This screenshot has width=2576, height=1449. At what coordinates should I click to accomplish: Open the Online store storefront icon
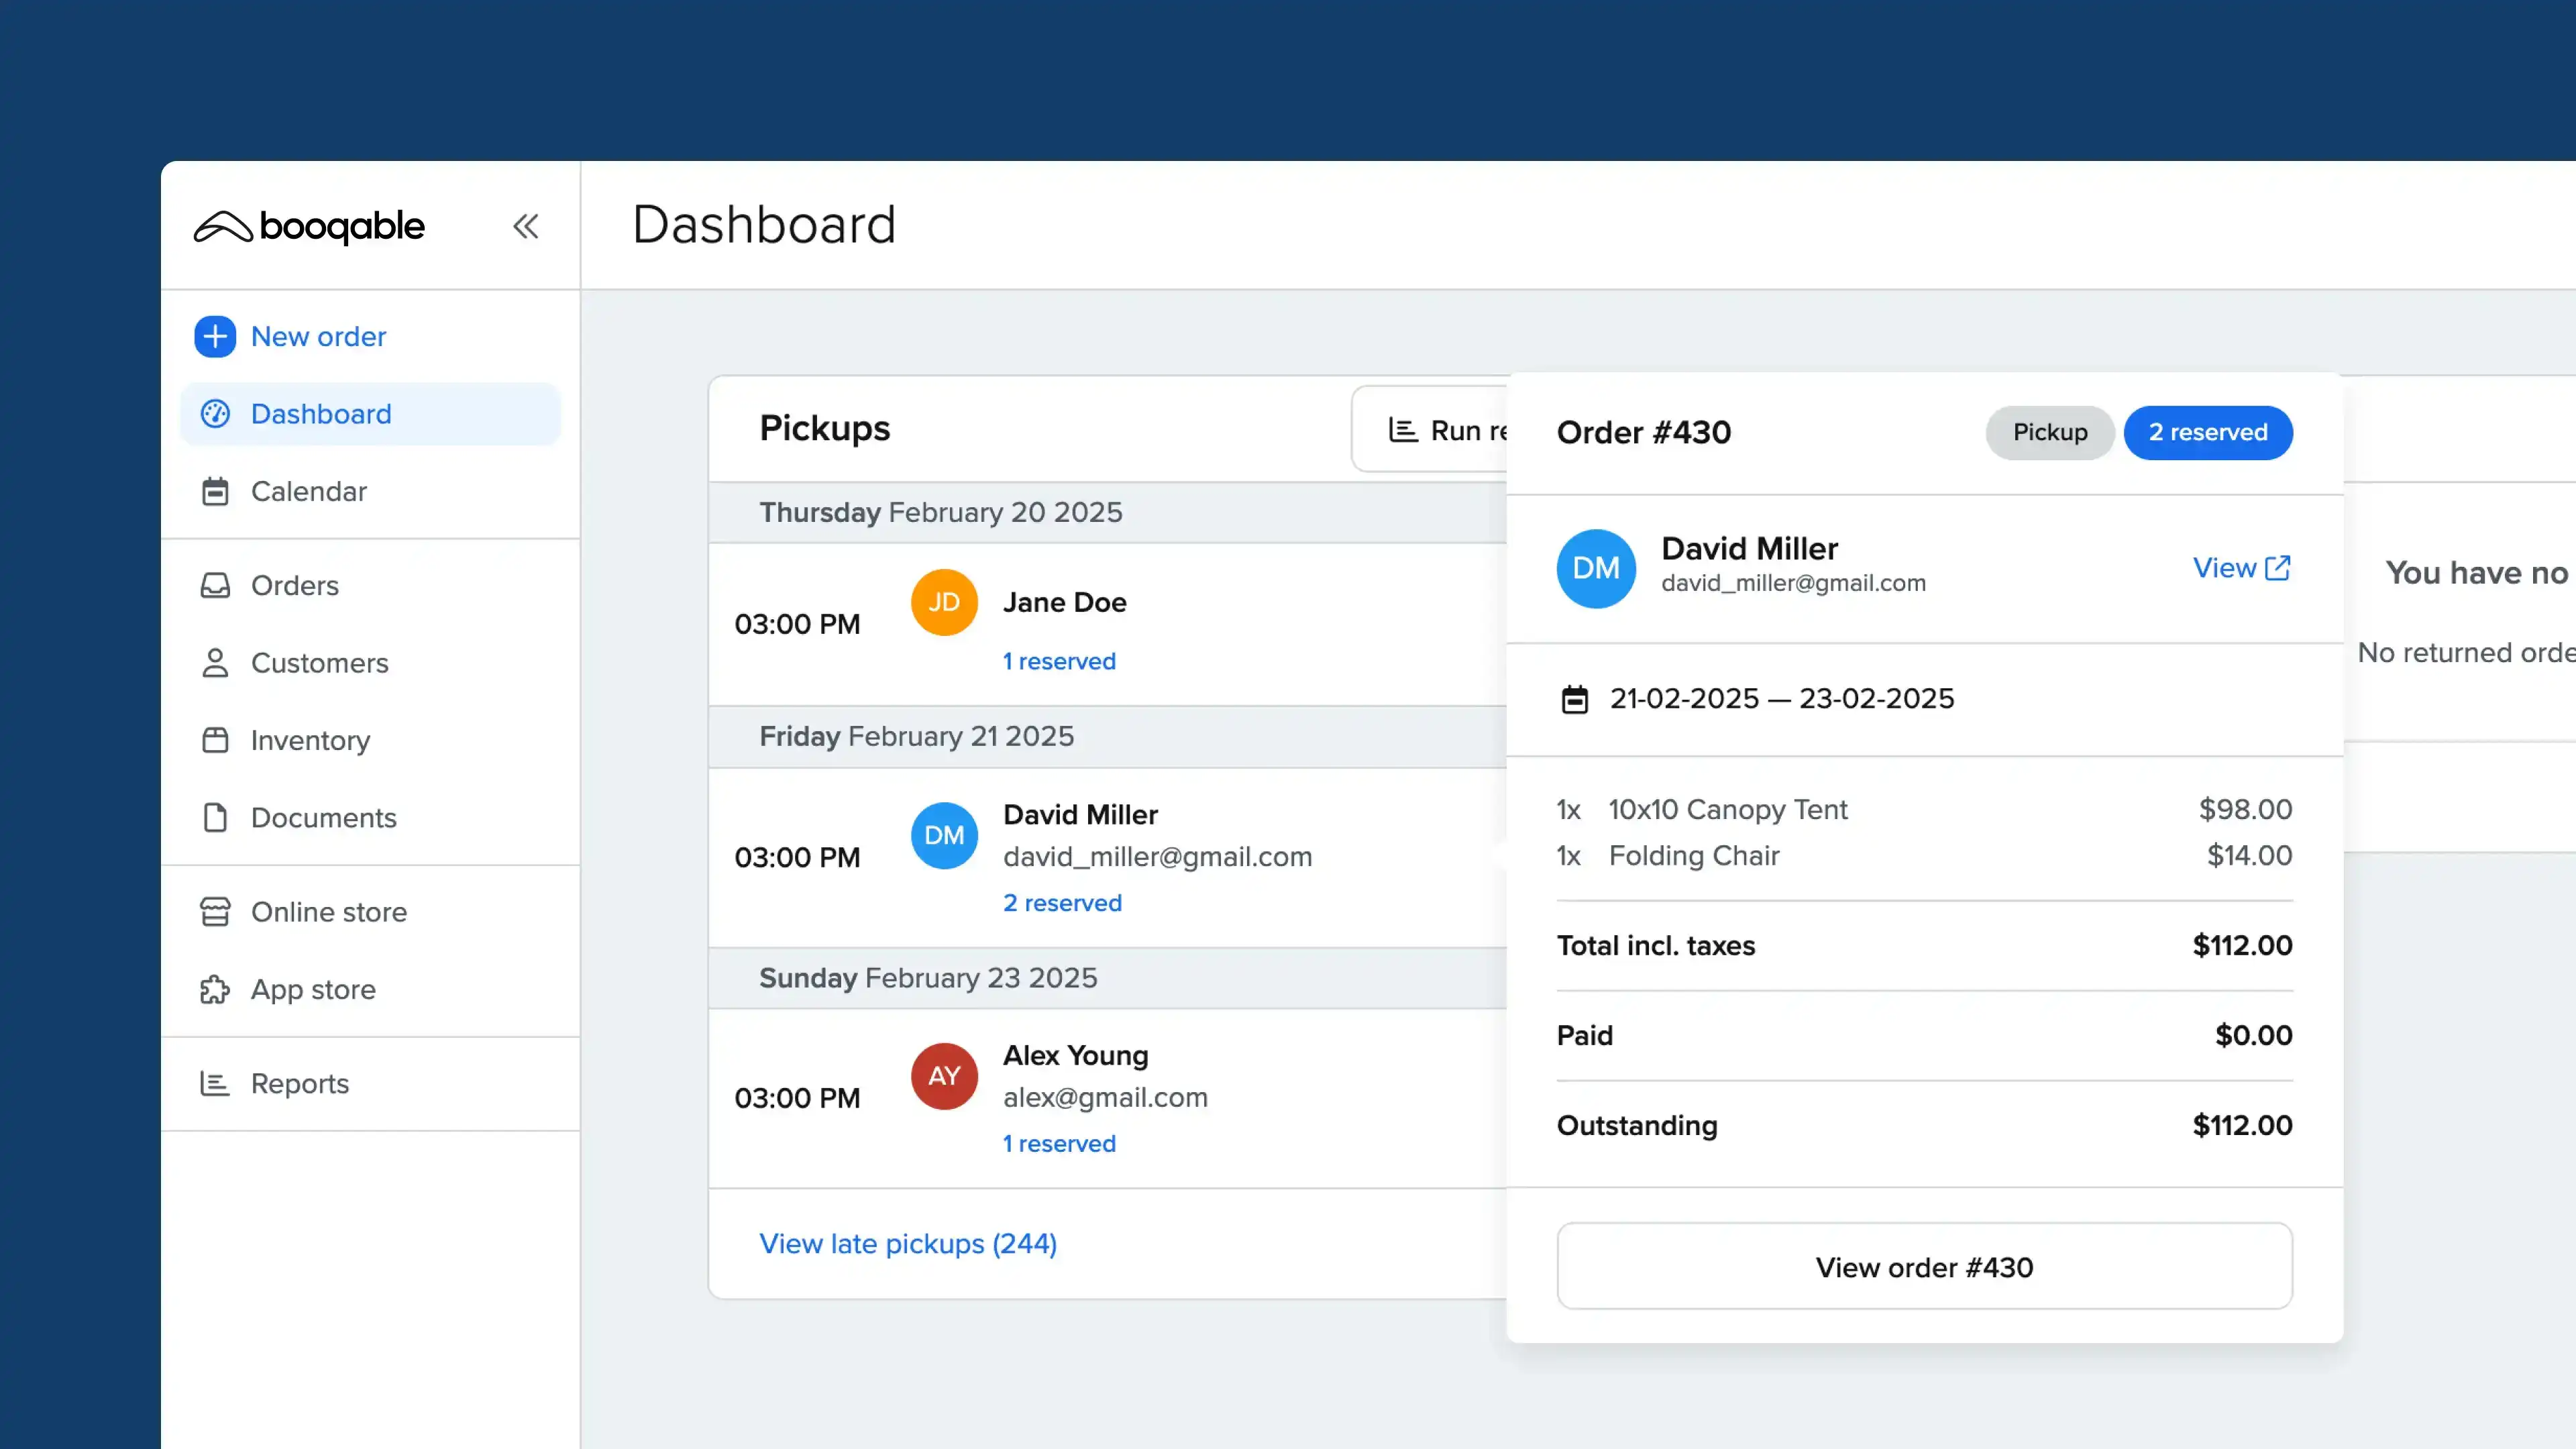(x=215, y=911)
